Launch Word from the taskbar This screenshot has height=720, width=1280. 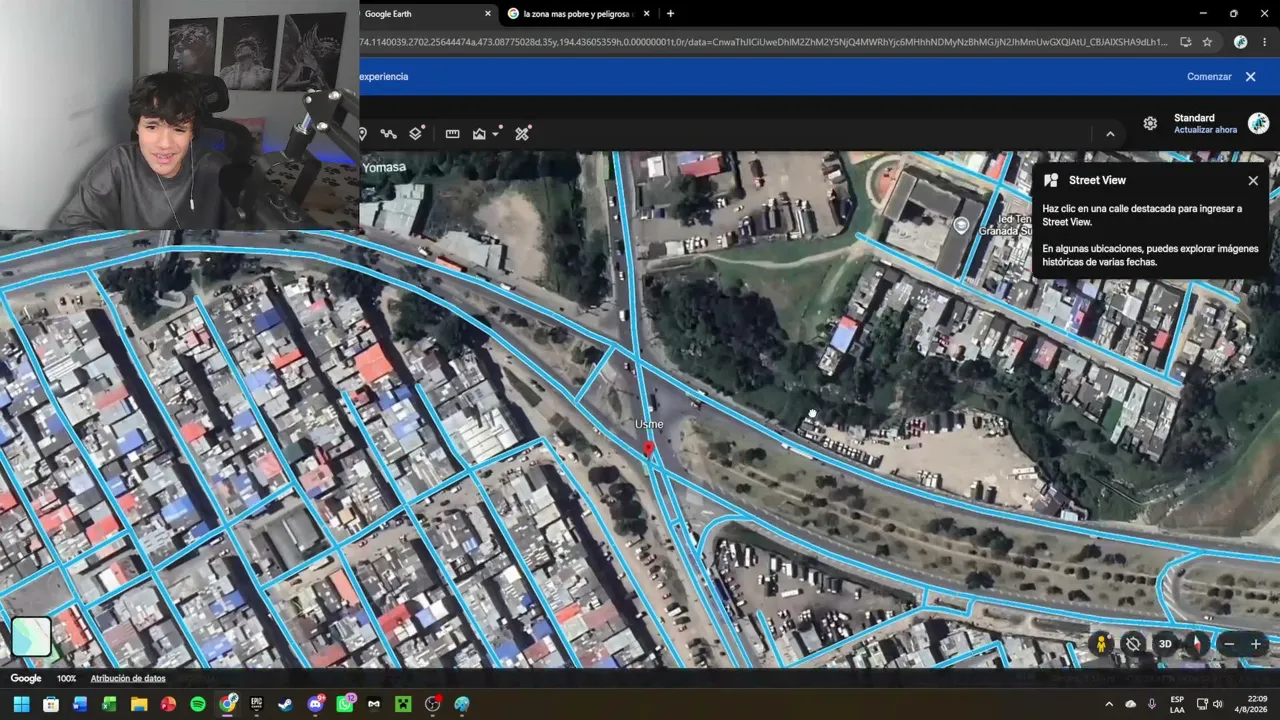80,704
